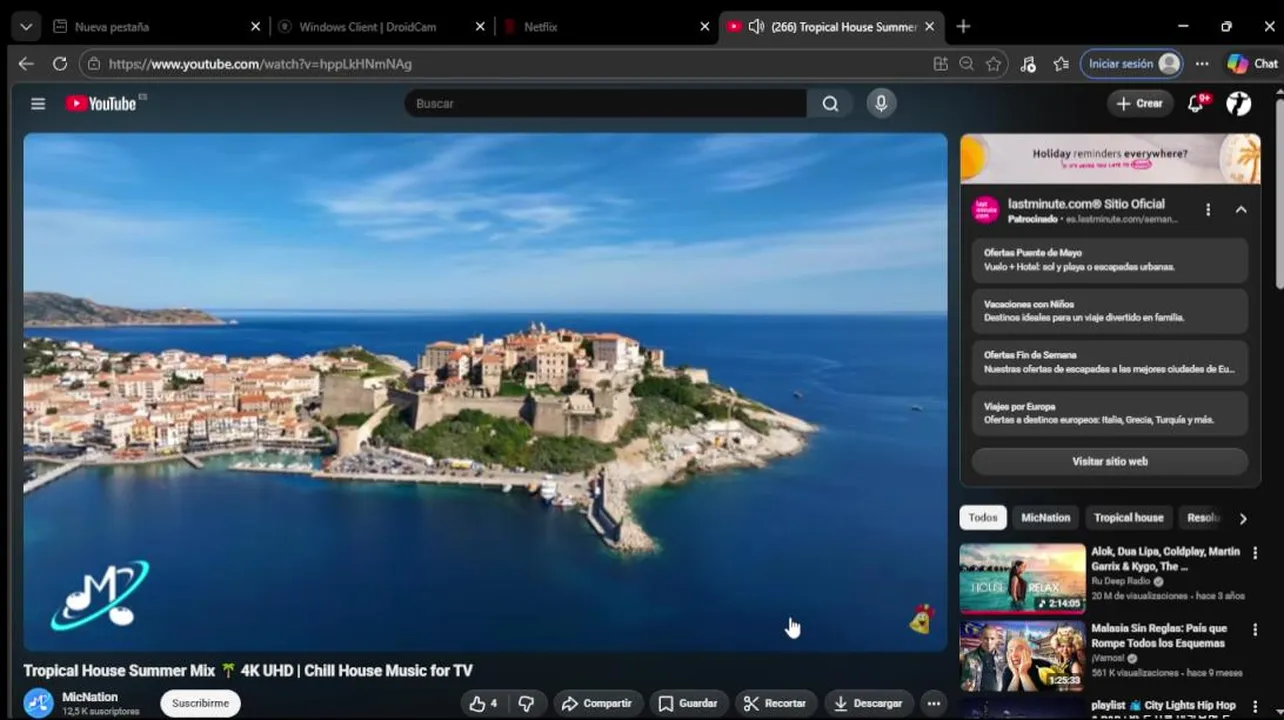Go back with the browser back arrow

[26, 64]
